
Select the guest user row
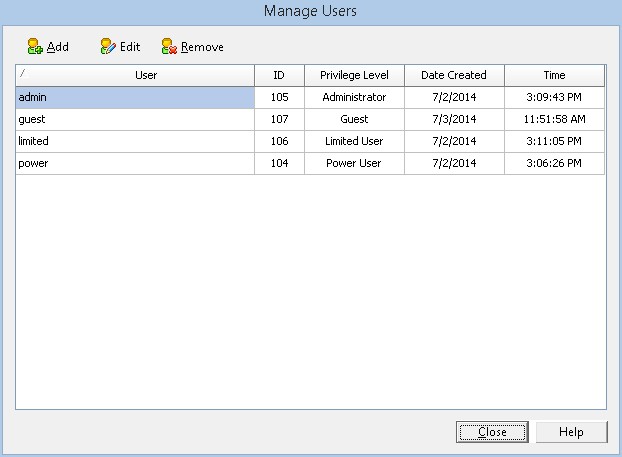coord(134,119)
